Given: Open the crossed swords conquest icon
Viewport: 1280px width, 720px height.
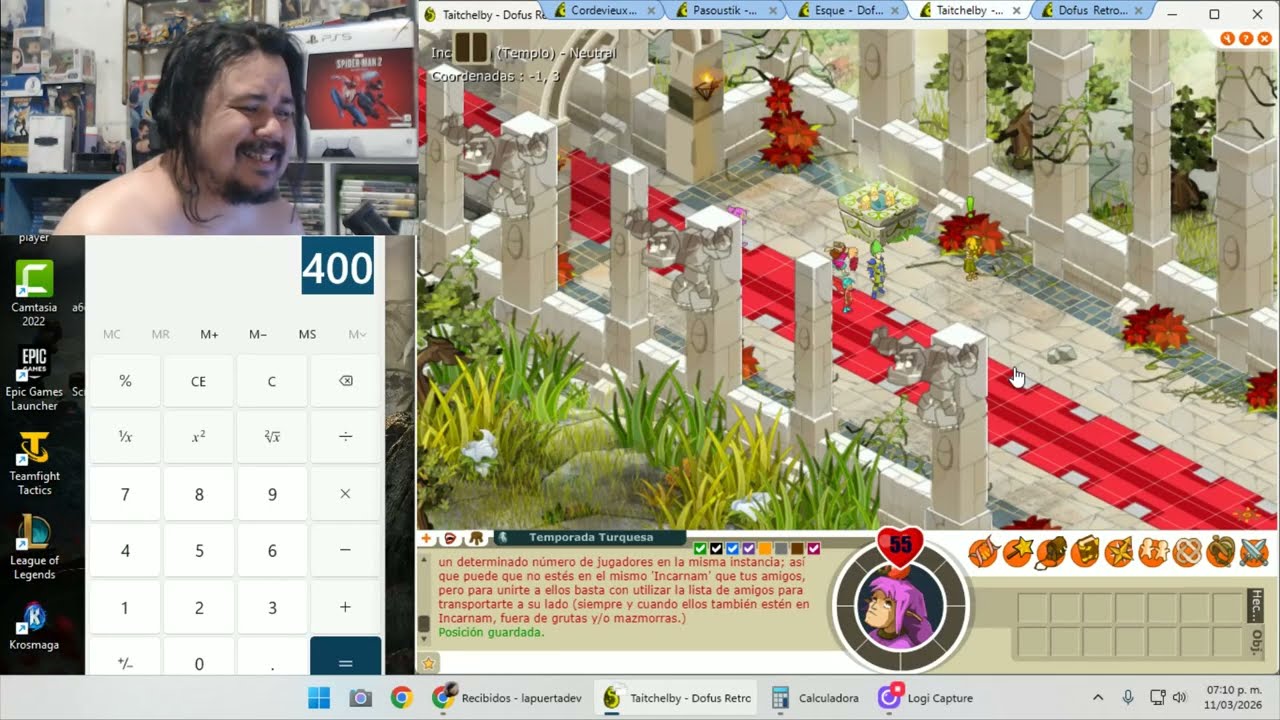Looking at the screenshot, I should (x=1254, y=552).
